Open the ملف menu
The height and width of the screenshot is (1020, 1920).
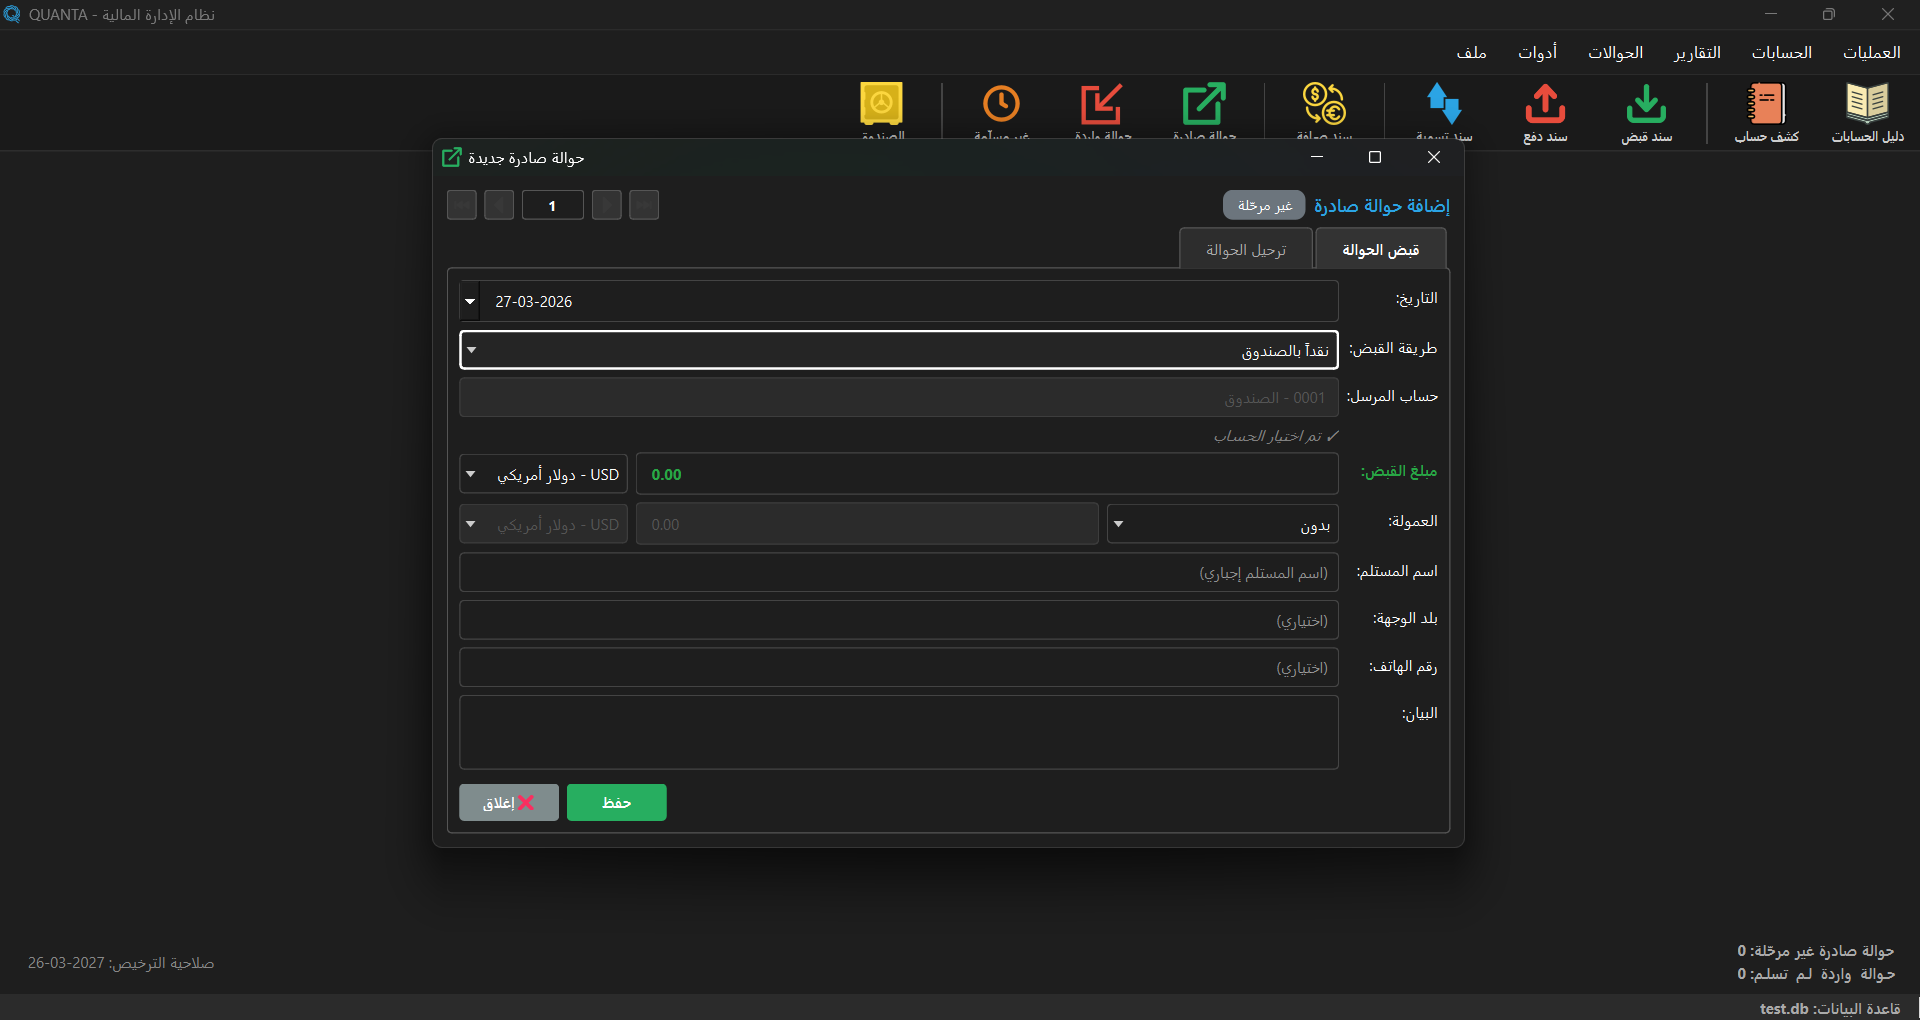[1471, 52]
